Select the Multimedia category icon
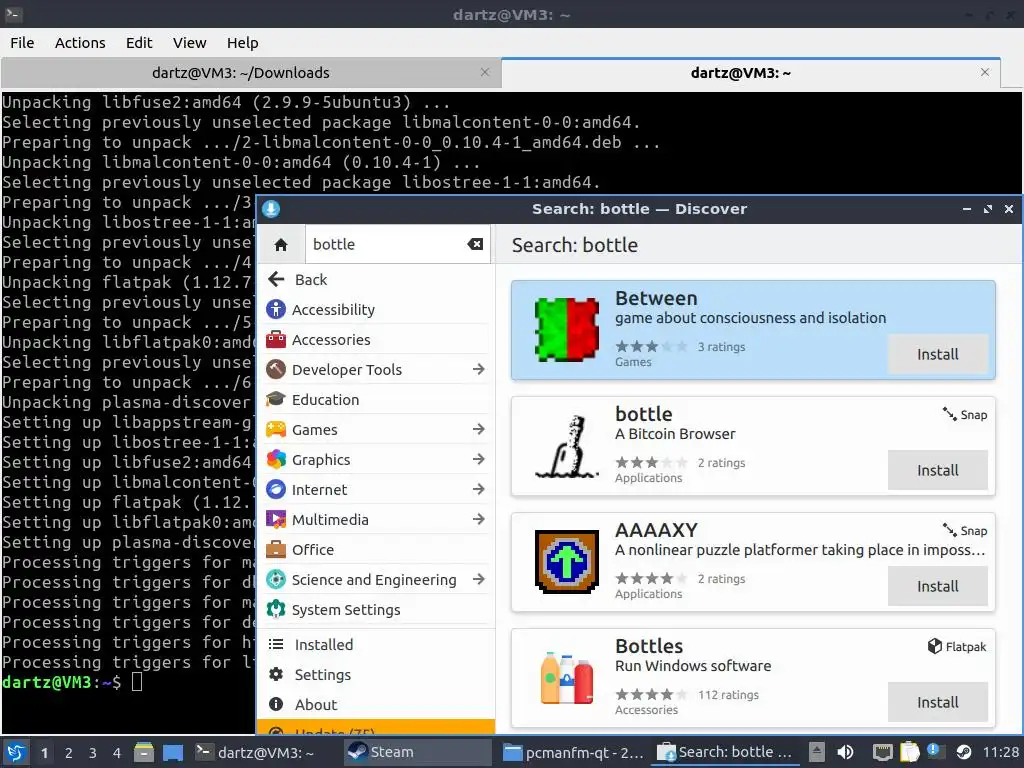The height and width of the screenshot is (768, 1024). [x=276, y=520]
